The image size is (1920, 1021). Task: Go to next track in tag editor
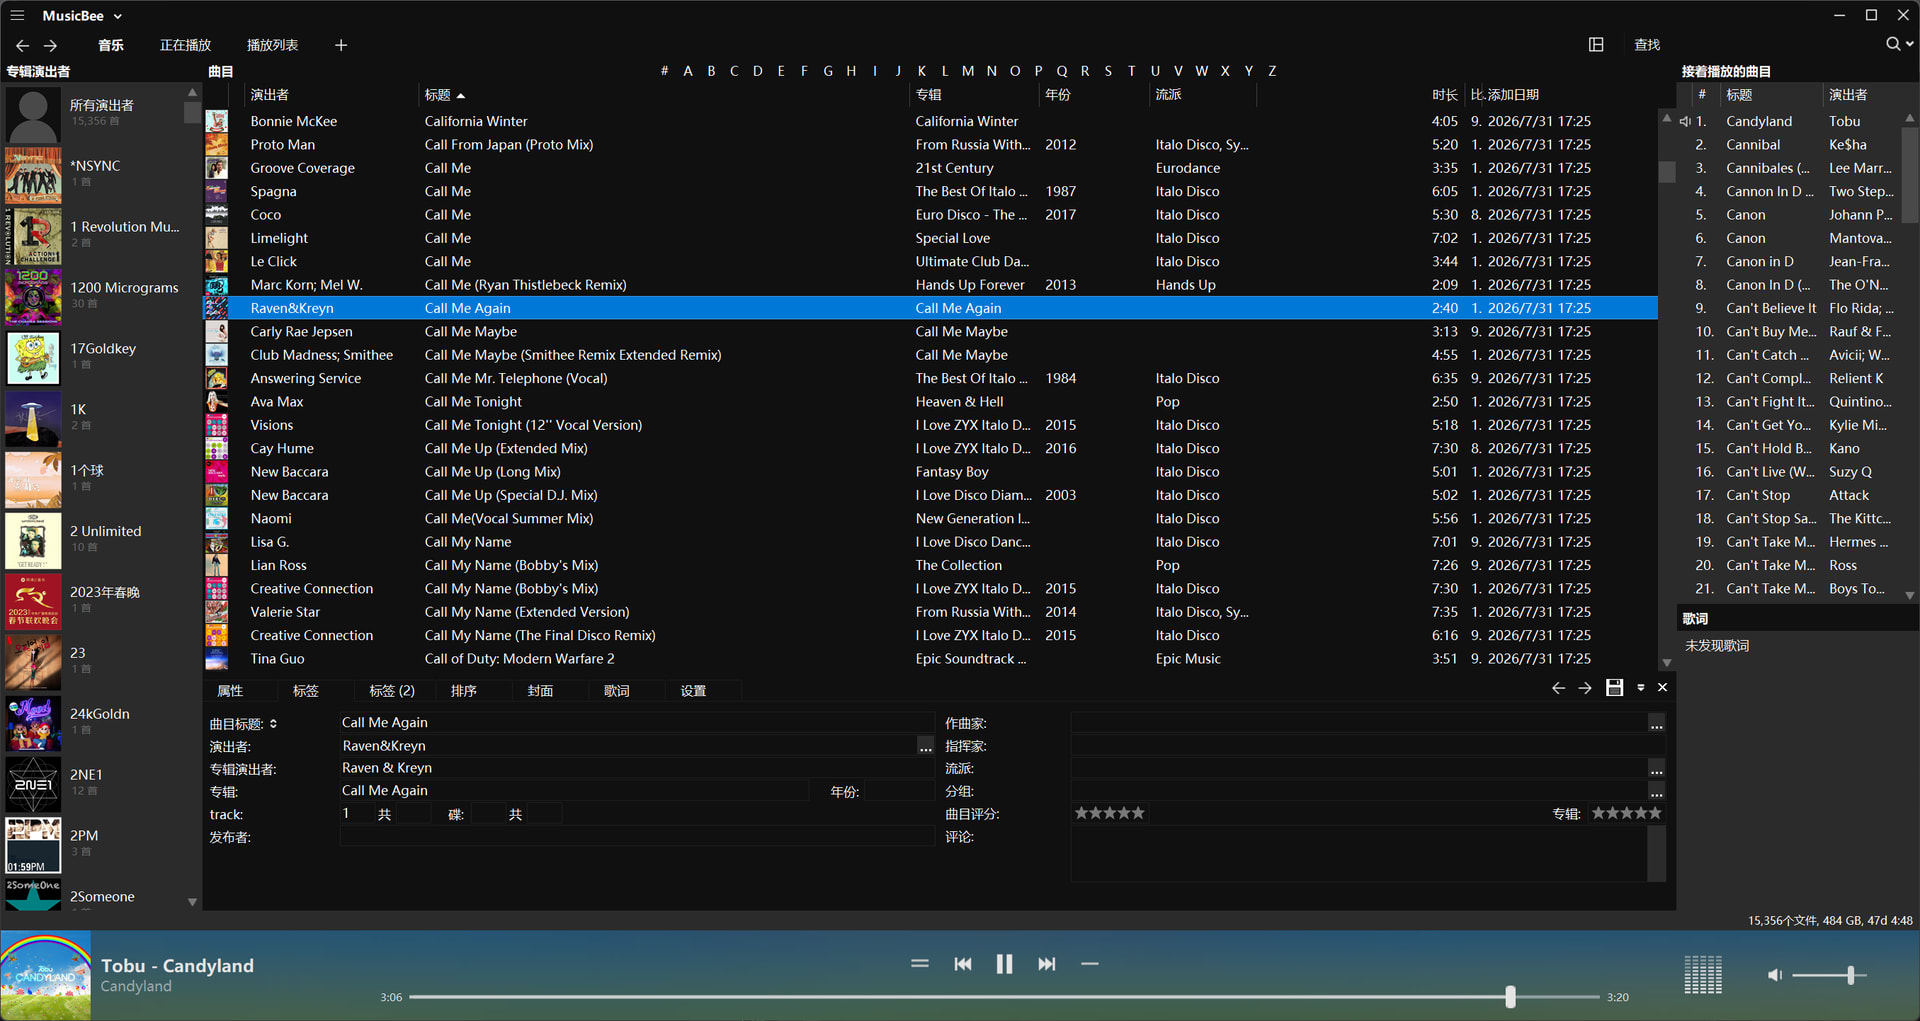click(1585, 688)
